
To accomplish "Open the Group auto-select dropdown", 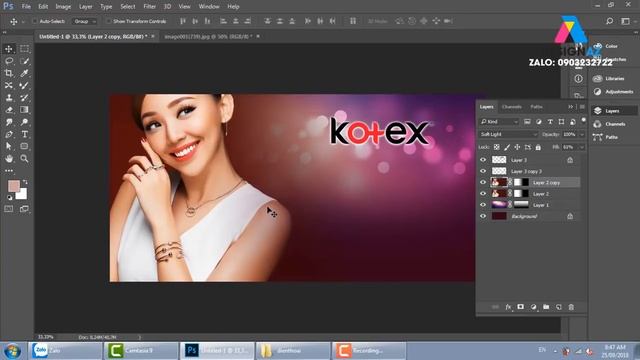I will [x=84, y=21].
